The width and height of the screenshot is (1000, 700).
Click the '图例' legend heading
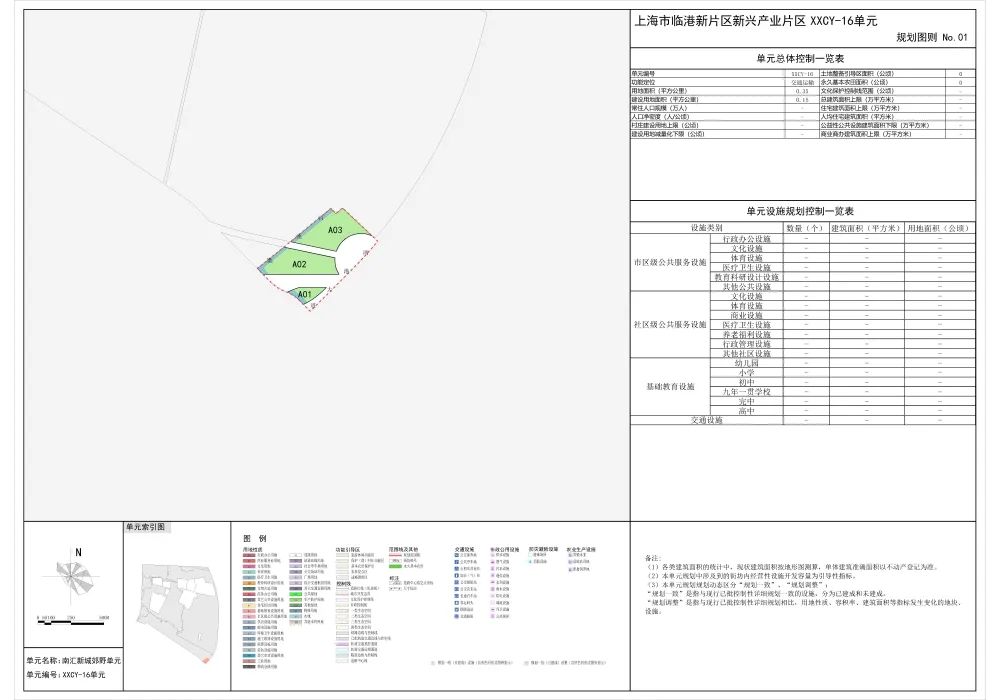click(x=254, y=539)
